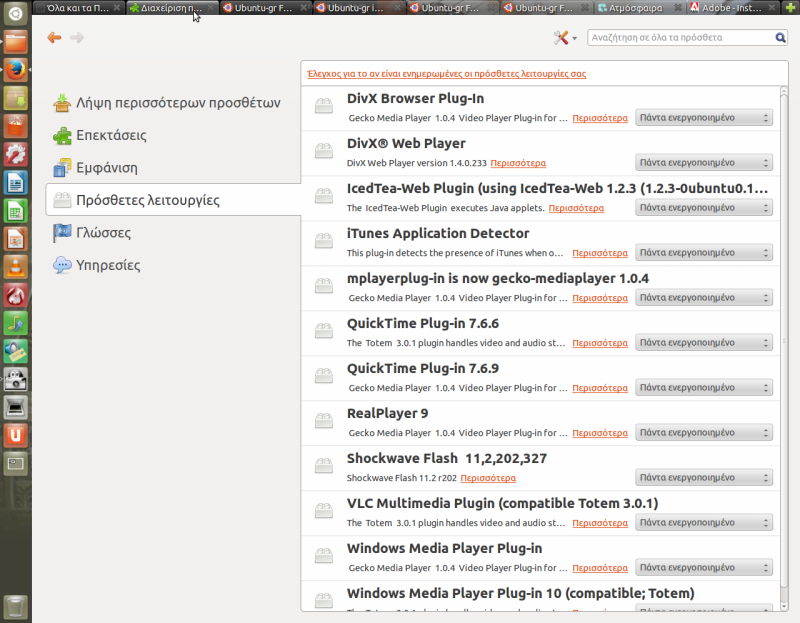Switch to the Όλα και τα Π... tab

click(x=78, y=8)
